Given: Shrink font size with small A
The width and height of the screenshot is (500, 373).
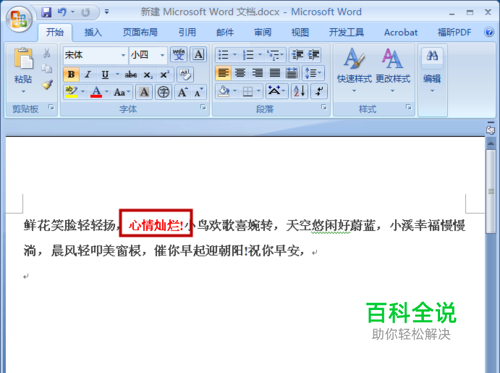Looking at the screenshot, I should 199,92.
